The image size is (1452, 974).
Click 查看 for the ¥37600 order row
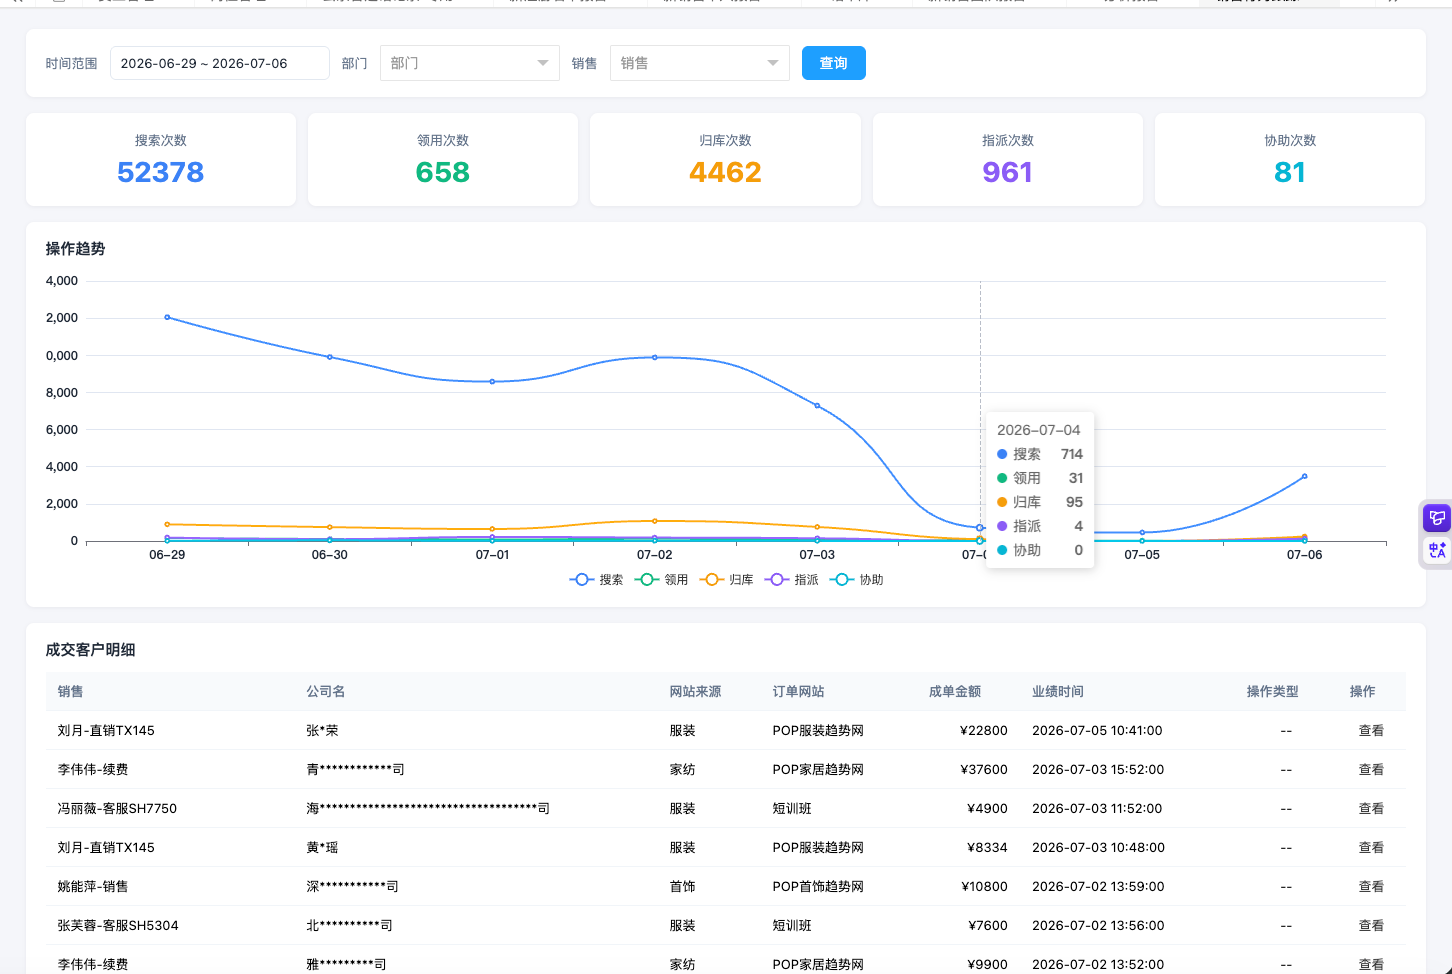1371,770
